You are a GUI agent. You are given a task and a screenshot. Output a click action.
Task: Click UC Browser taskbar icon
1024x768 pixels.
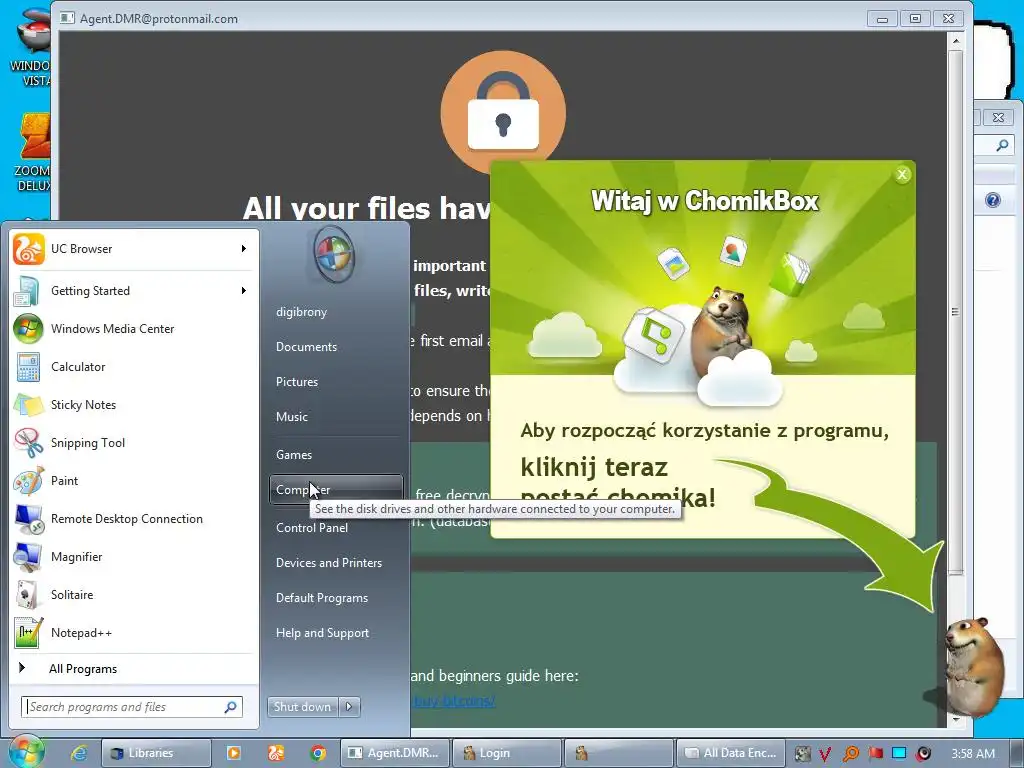point(276,753)
